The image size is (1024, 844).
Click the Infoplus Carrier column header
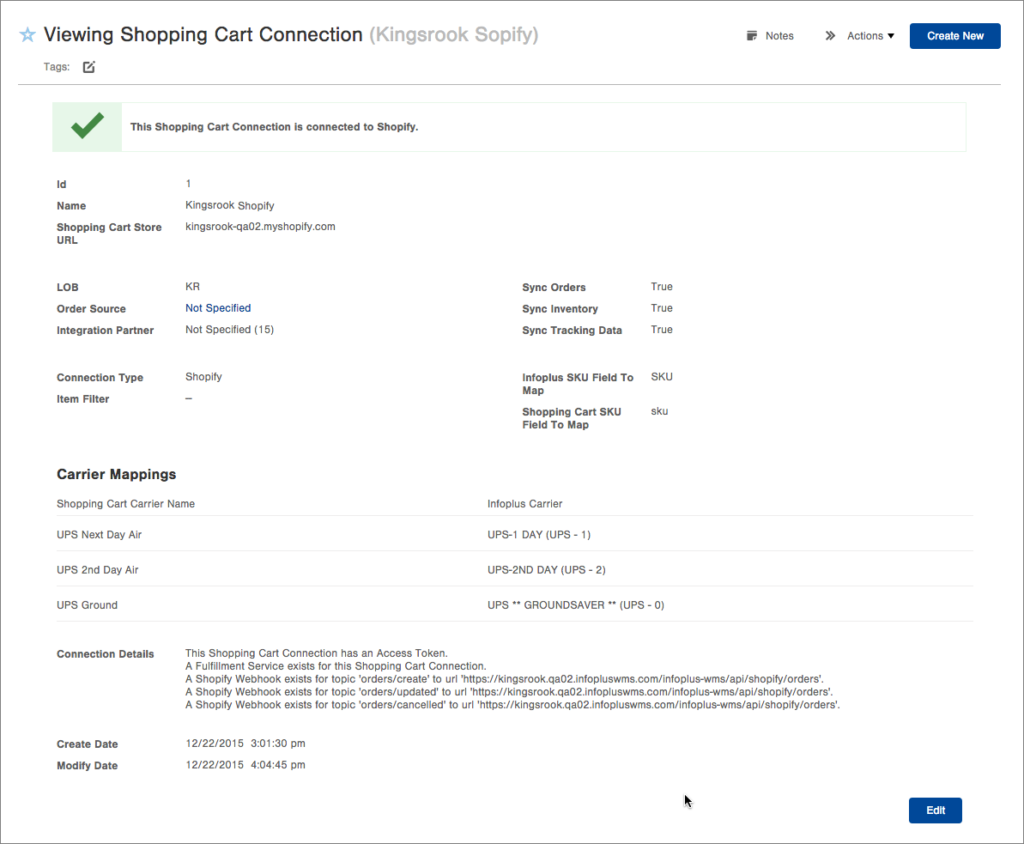[x=524, y=504]
